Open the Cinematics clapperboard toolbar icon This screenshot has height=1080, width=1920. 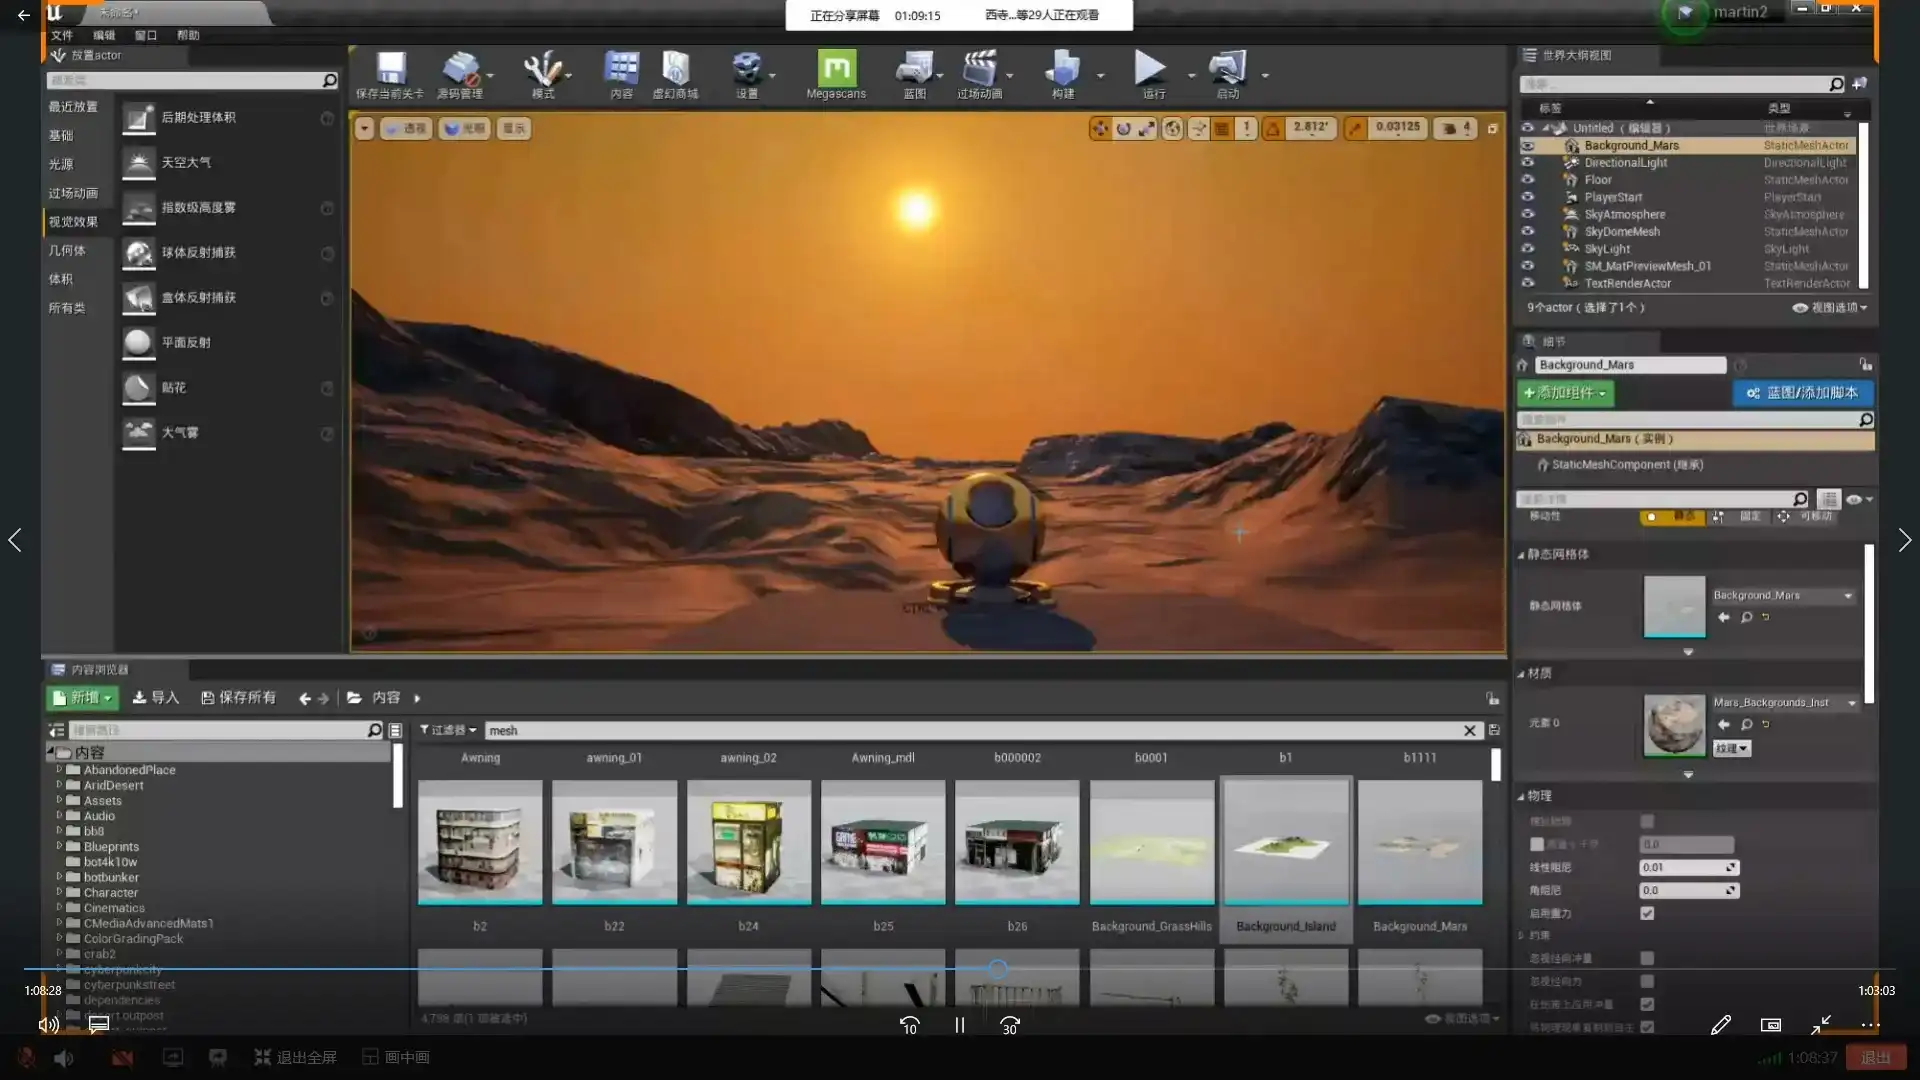coord(978,69)
